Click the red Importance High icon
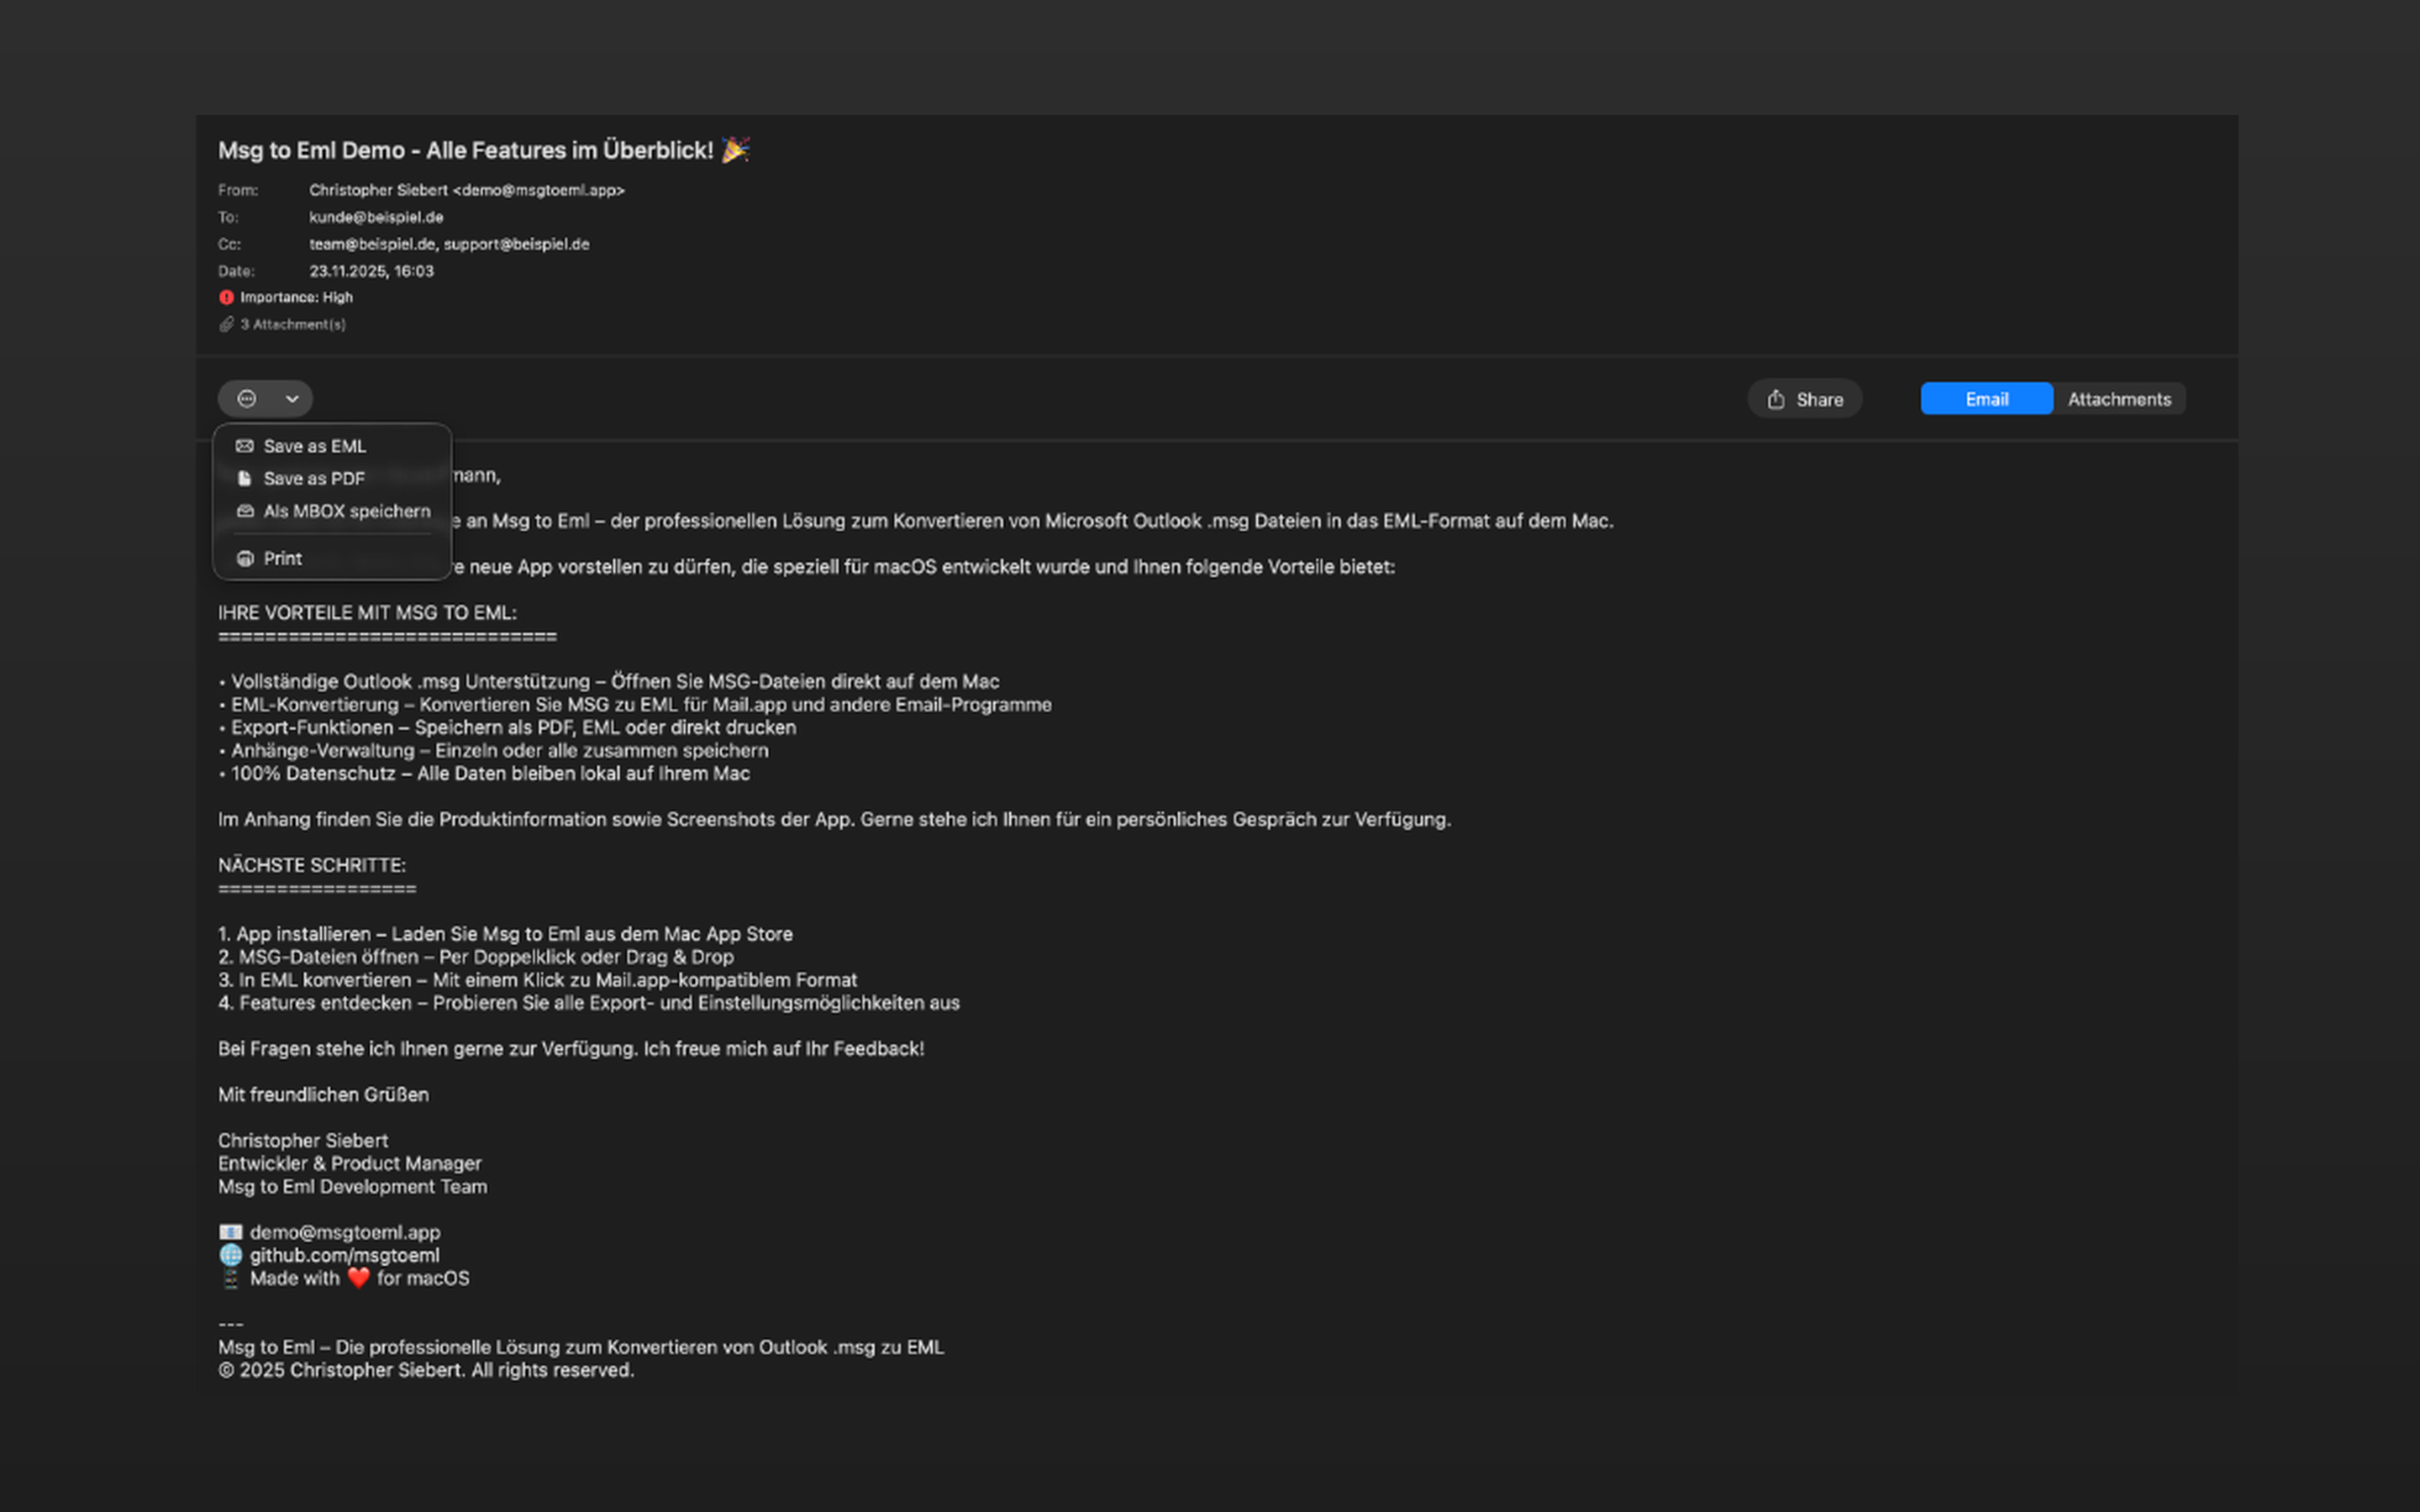The image size is (2420, 1512). 227,297
